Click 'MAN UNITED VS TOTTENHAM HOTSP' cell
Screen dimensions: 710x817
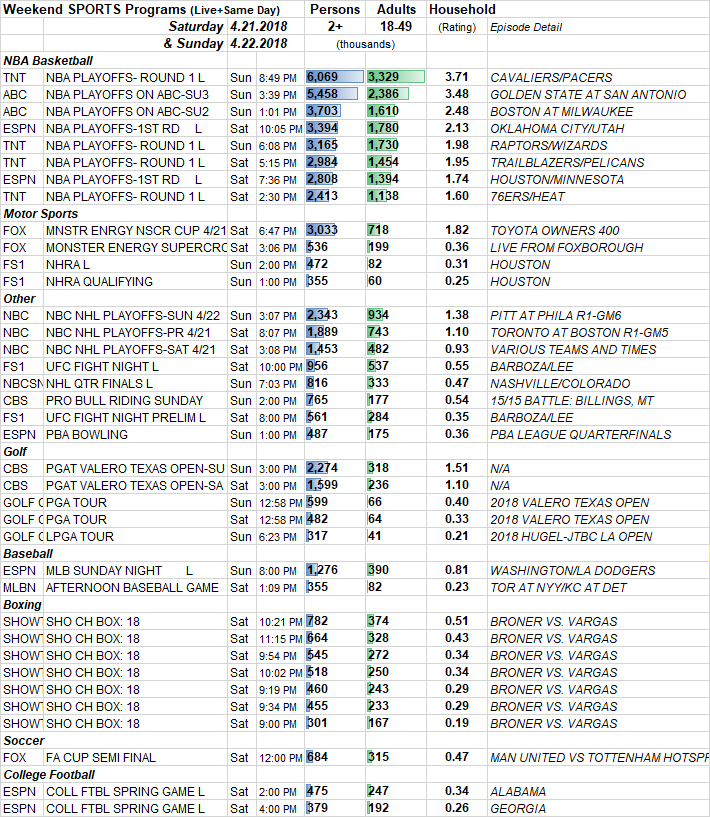[x=600, y=758]
